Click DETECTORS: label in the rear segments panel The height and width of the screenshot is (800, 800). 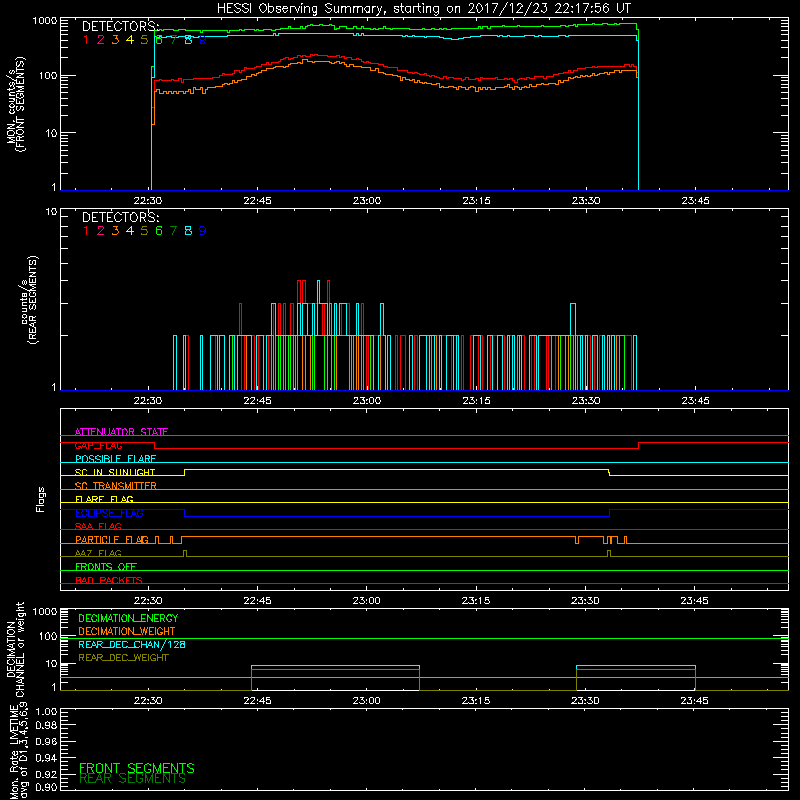pos(120,217)
